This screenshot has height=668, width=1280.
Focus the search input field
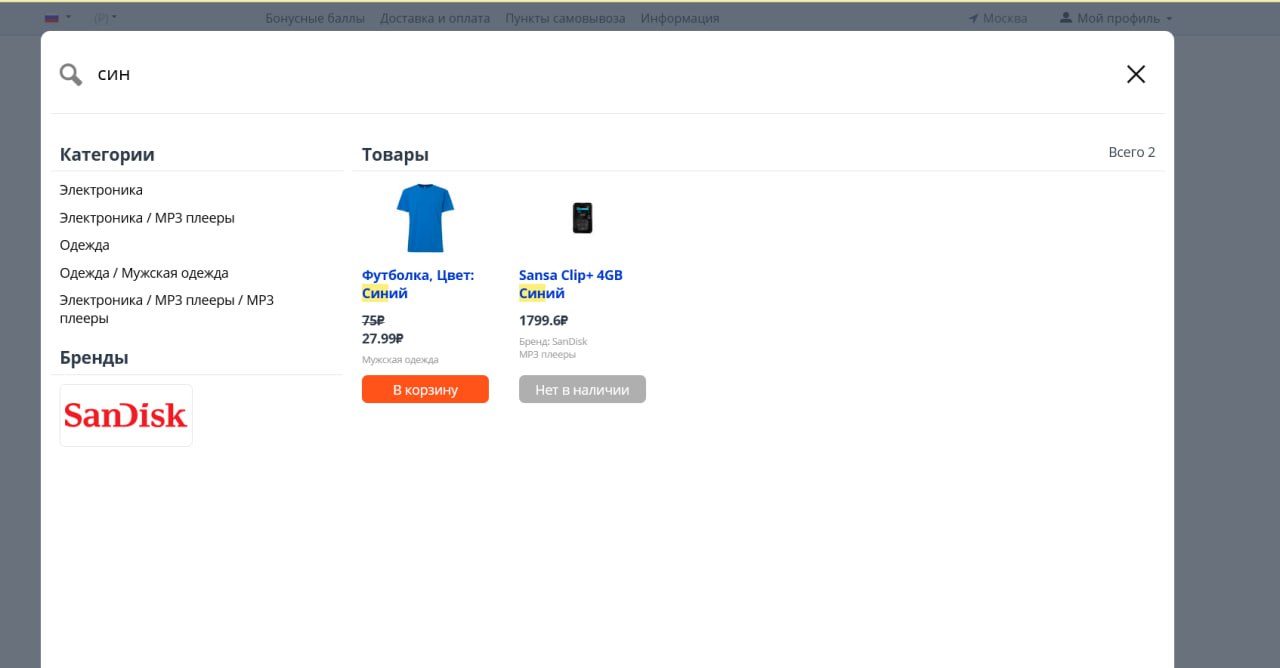coord(600,74)
